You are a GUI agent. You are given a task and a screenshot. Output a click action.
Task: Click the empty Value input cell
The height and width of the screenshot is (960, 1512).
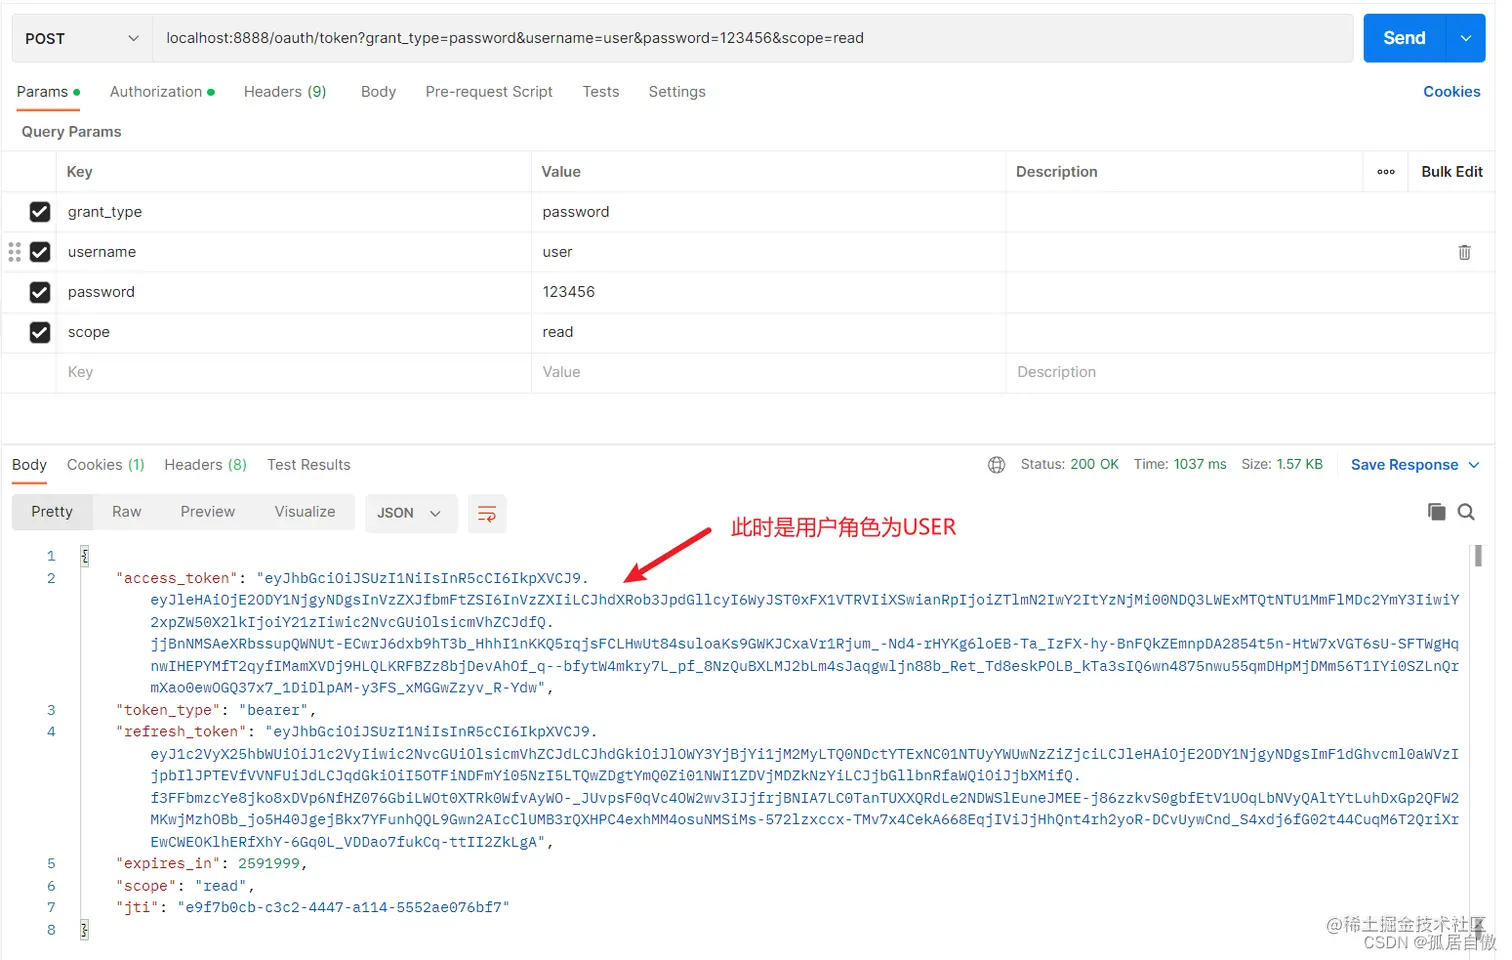[x=768, y=372]
